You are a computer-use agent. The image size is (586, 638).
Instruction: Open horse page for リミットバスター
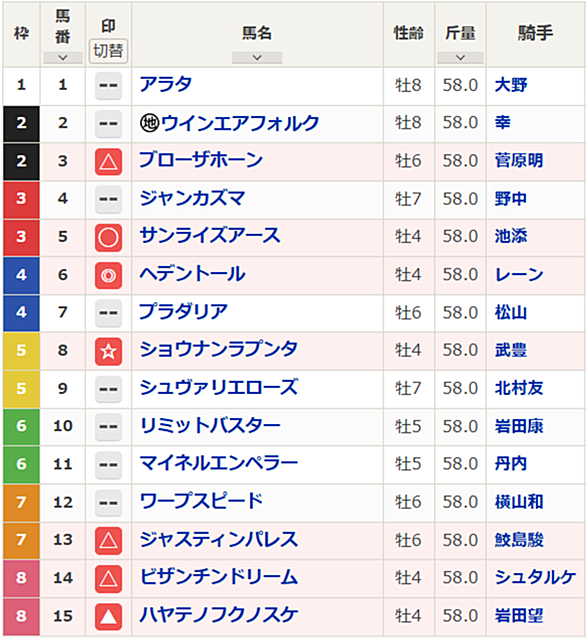click(x=210, y=426)
